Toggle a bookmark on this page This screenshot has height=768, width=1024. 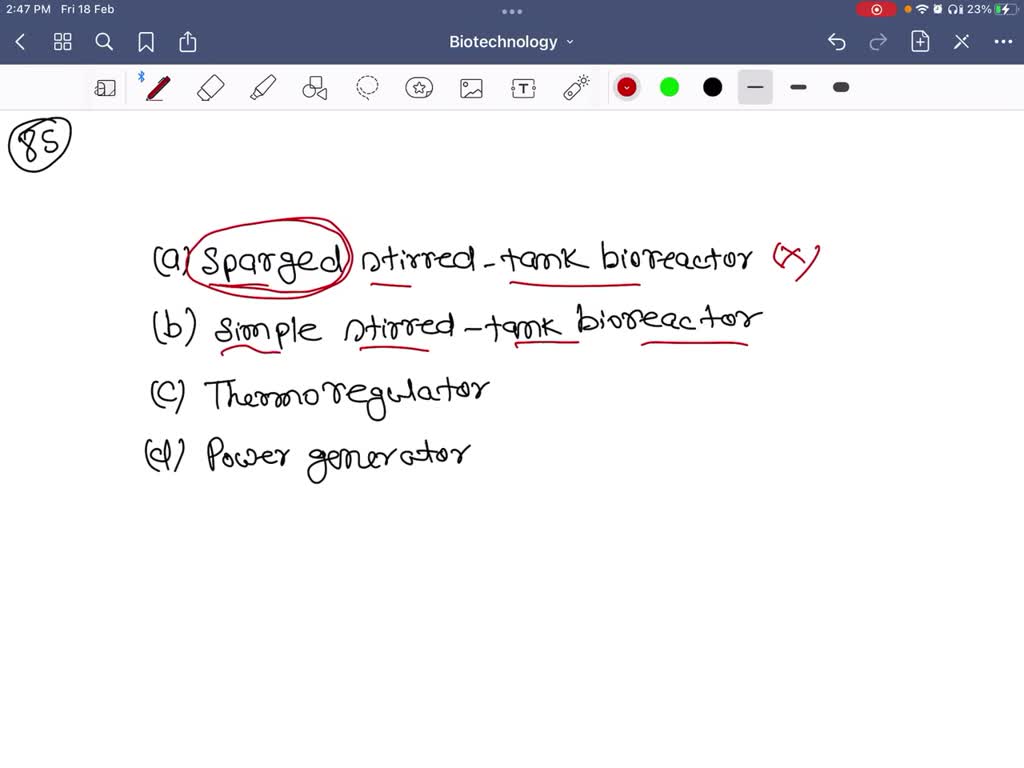click(x=146, y=41)
